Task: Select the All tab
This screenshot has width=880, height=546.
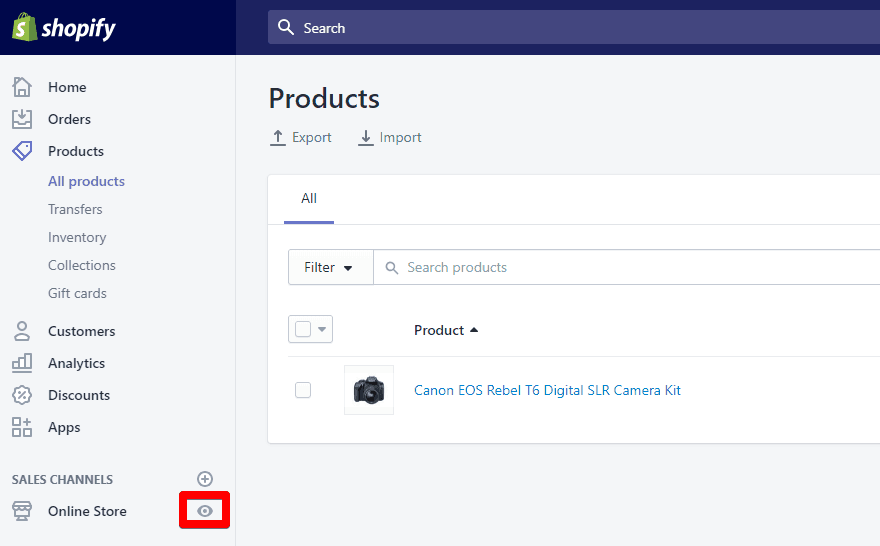Action: coord(309,199)
